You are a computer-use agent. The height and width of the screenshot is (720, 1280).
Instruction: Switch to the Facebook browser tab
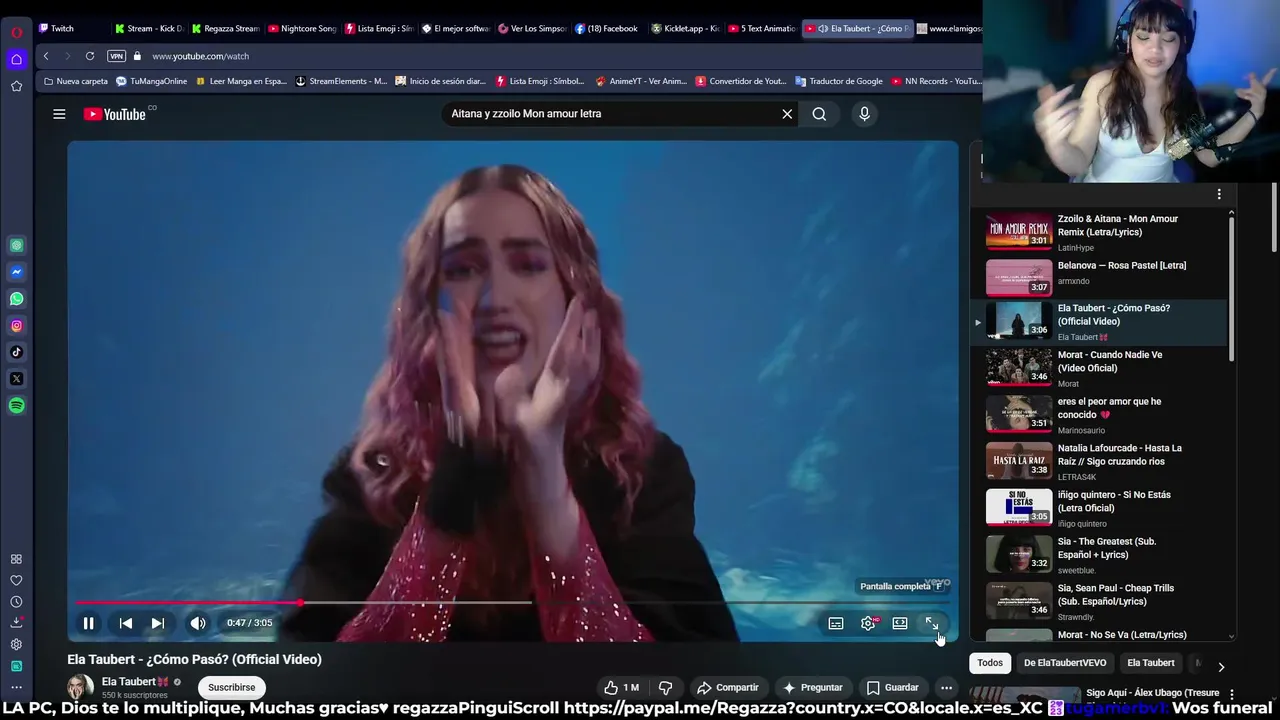pyautogui.click(x=609, y=28)
